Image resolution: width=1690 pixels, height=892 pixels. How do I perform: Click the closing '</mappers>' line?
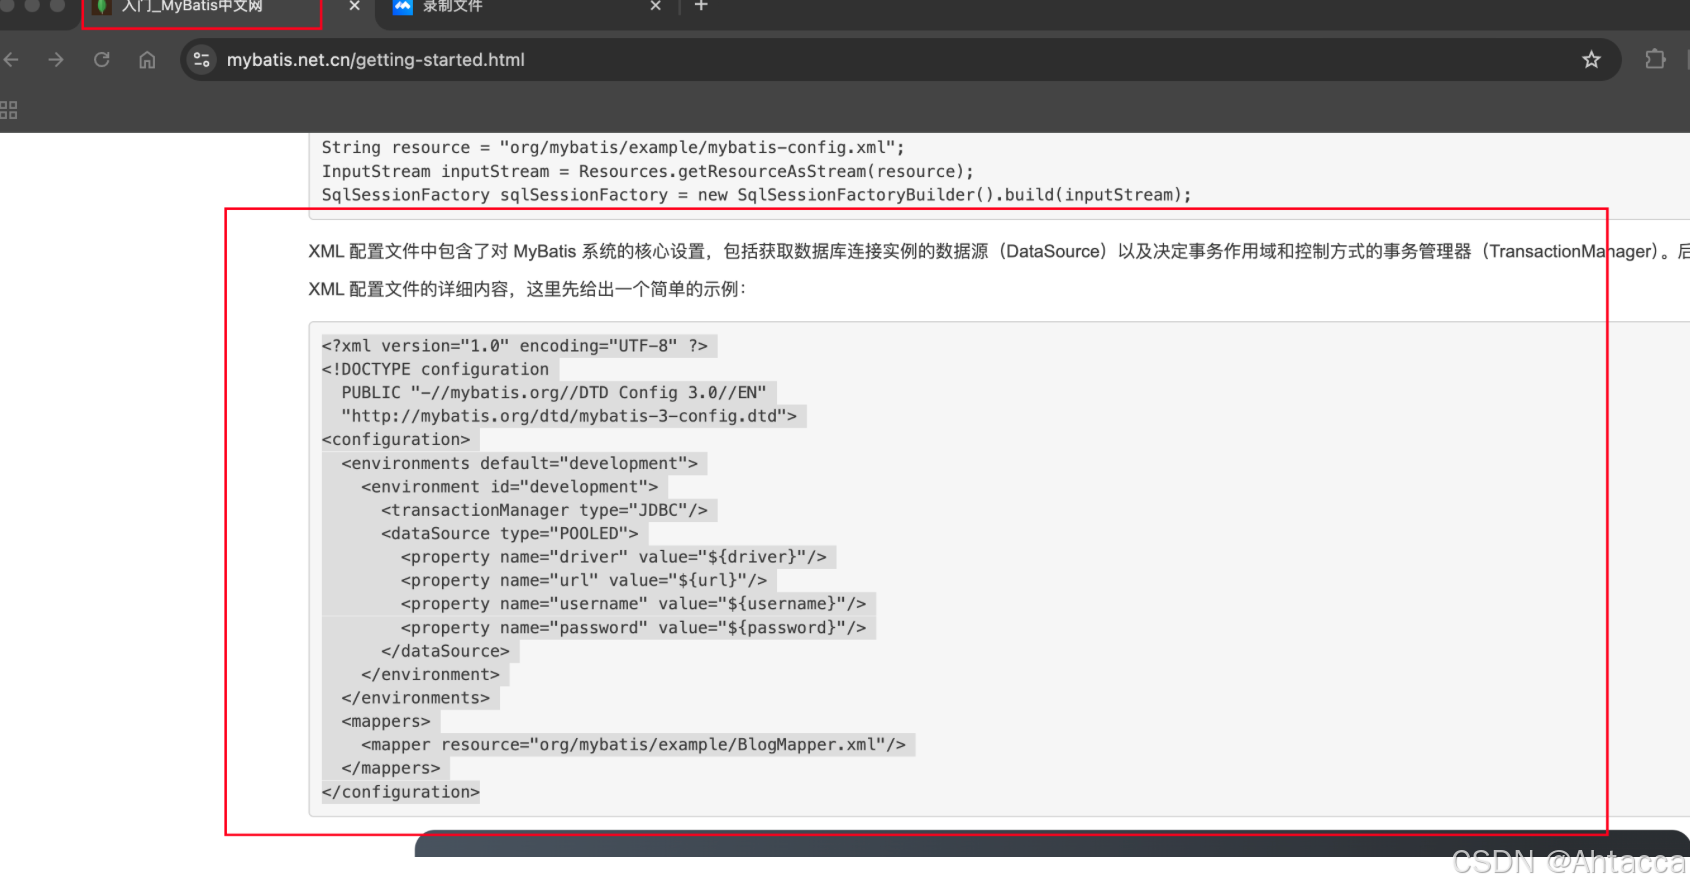[391, 769]
